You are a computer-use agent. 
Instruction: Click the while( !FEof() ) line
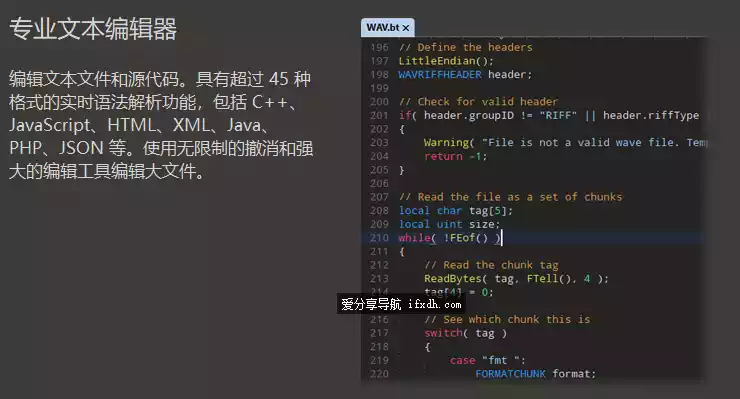[449, 238]
